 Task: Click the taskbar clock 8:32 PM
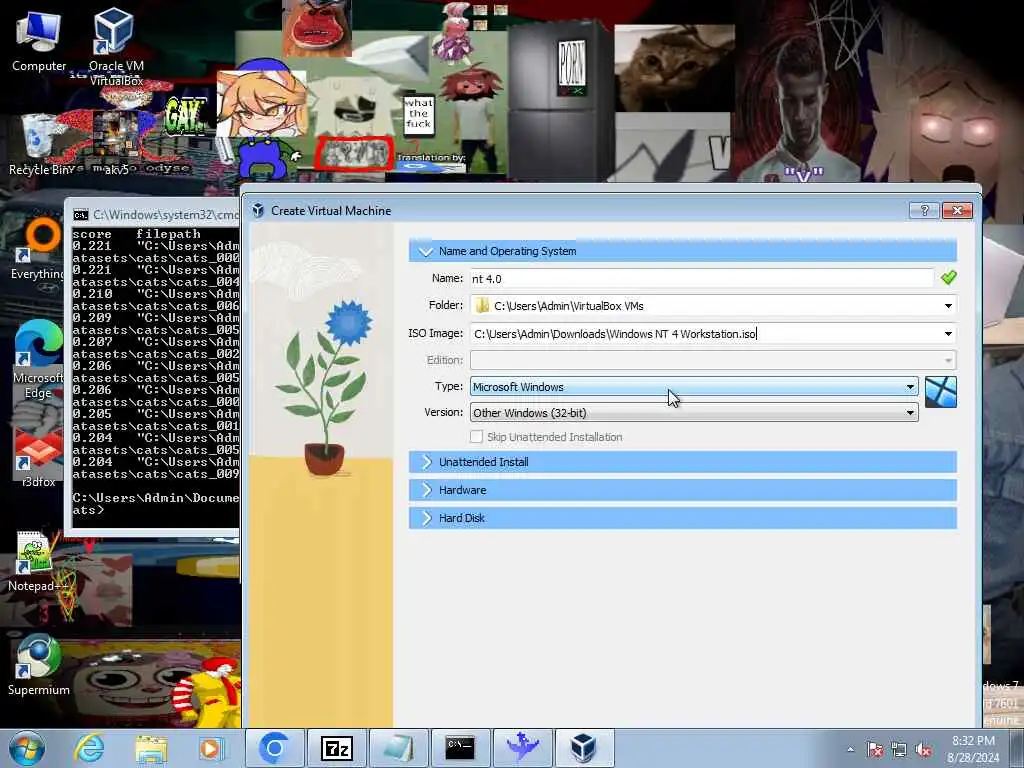tap(974, 749)
